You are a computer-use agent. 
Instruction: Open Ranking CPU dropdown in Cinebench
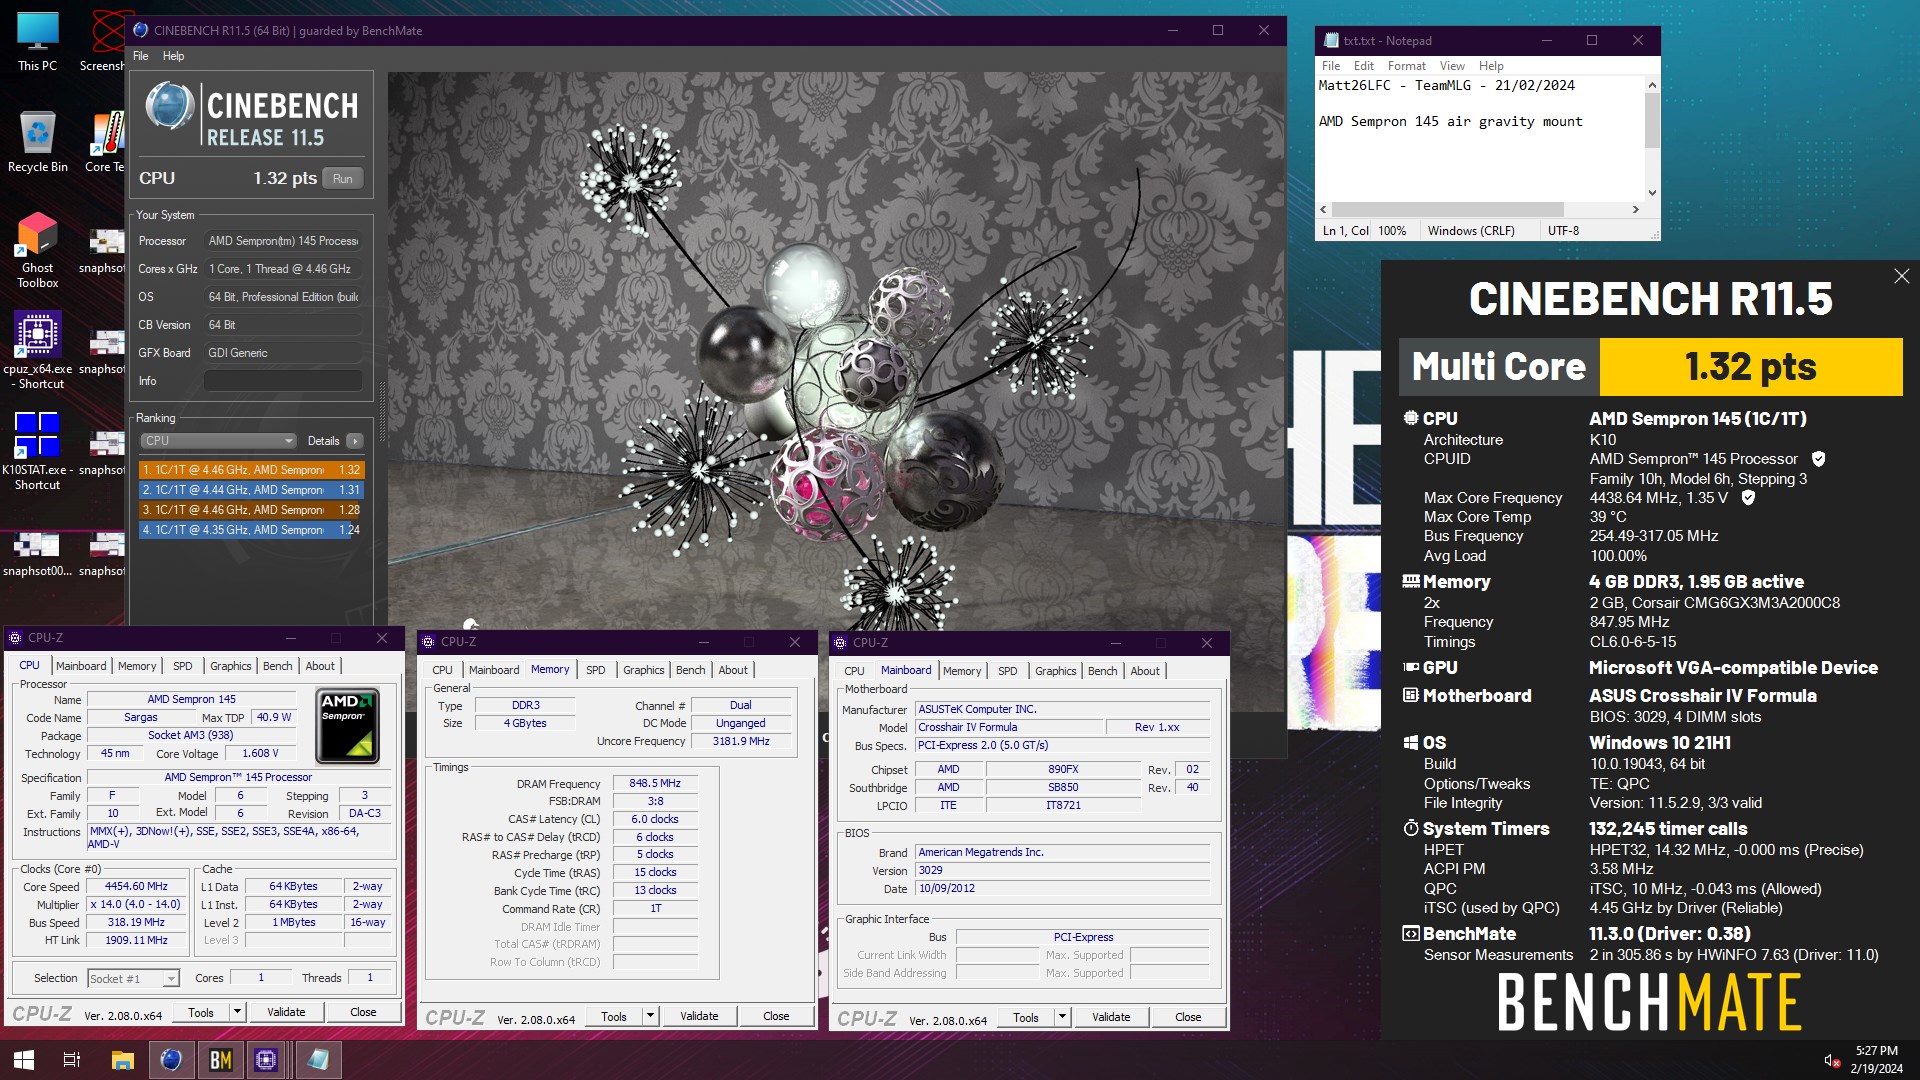tap(218, 441)
